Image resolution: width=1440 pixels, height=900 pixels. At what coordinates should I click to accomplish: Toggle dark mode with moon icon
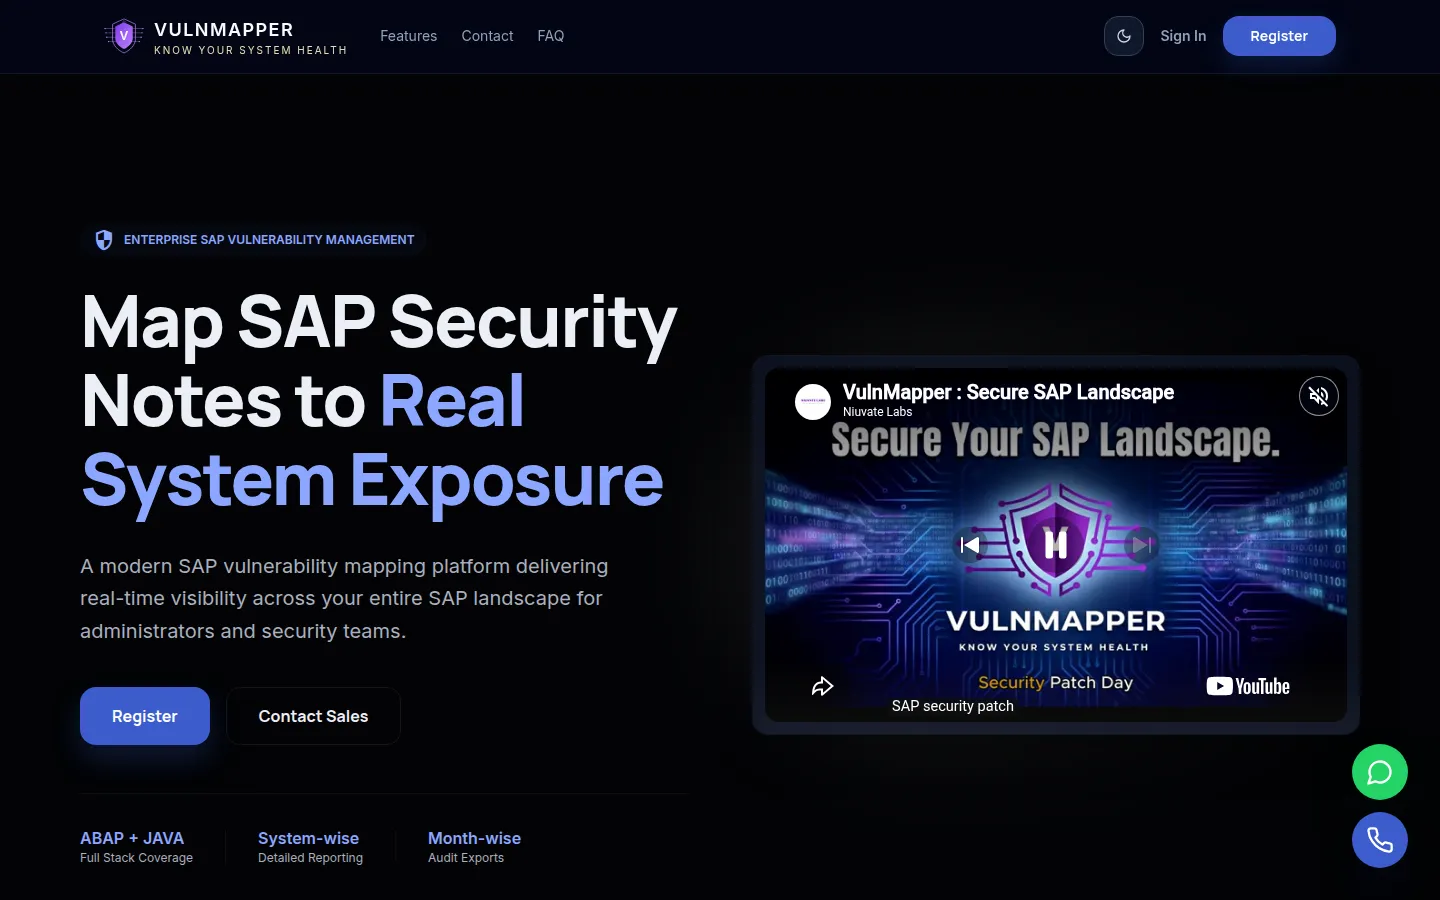tap(1124, 36)
